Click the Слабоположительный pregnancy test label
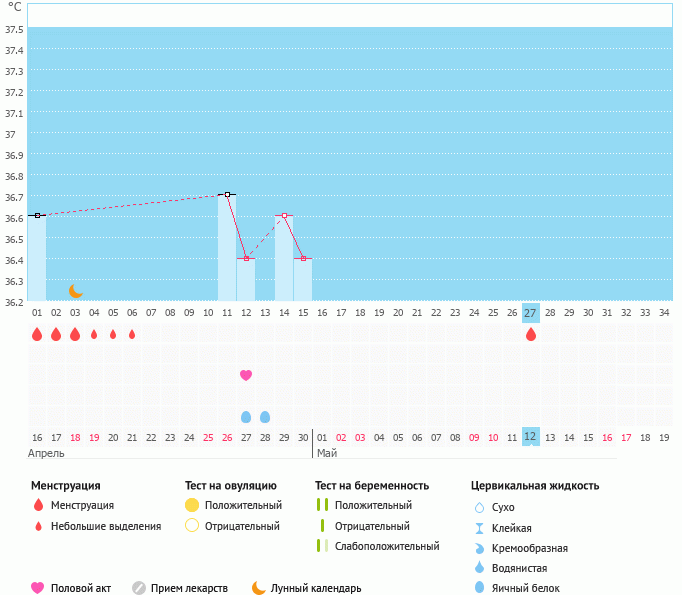 pos(387,546)
